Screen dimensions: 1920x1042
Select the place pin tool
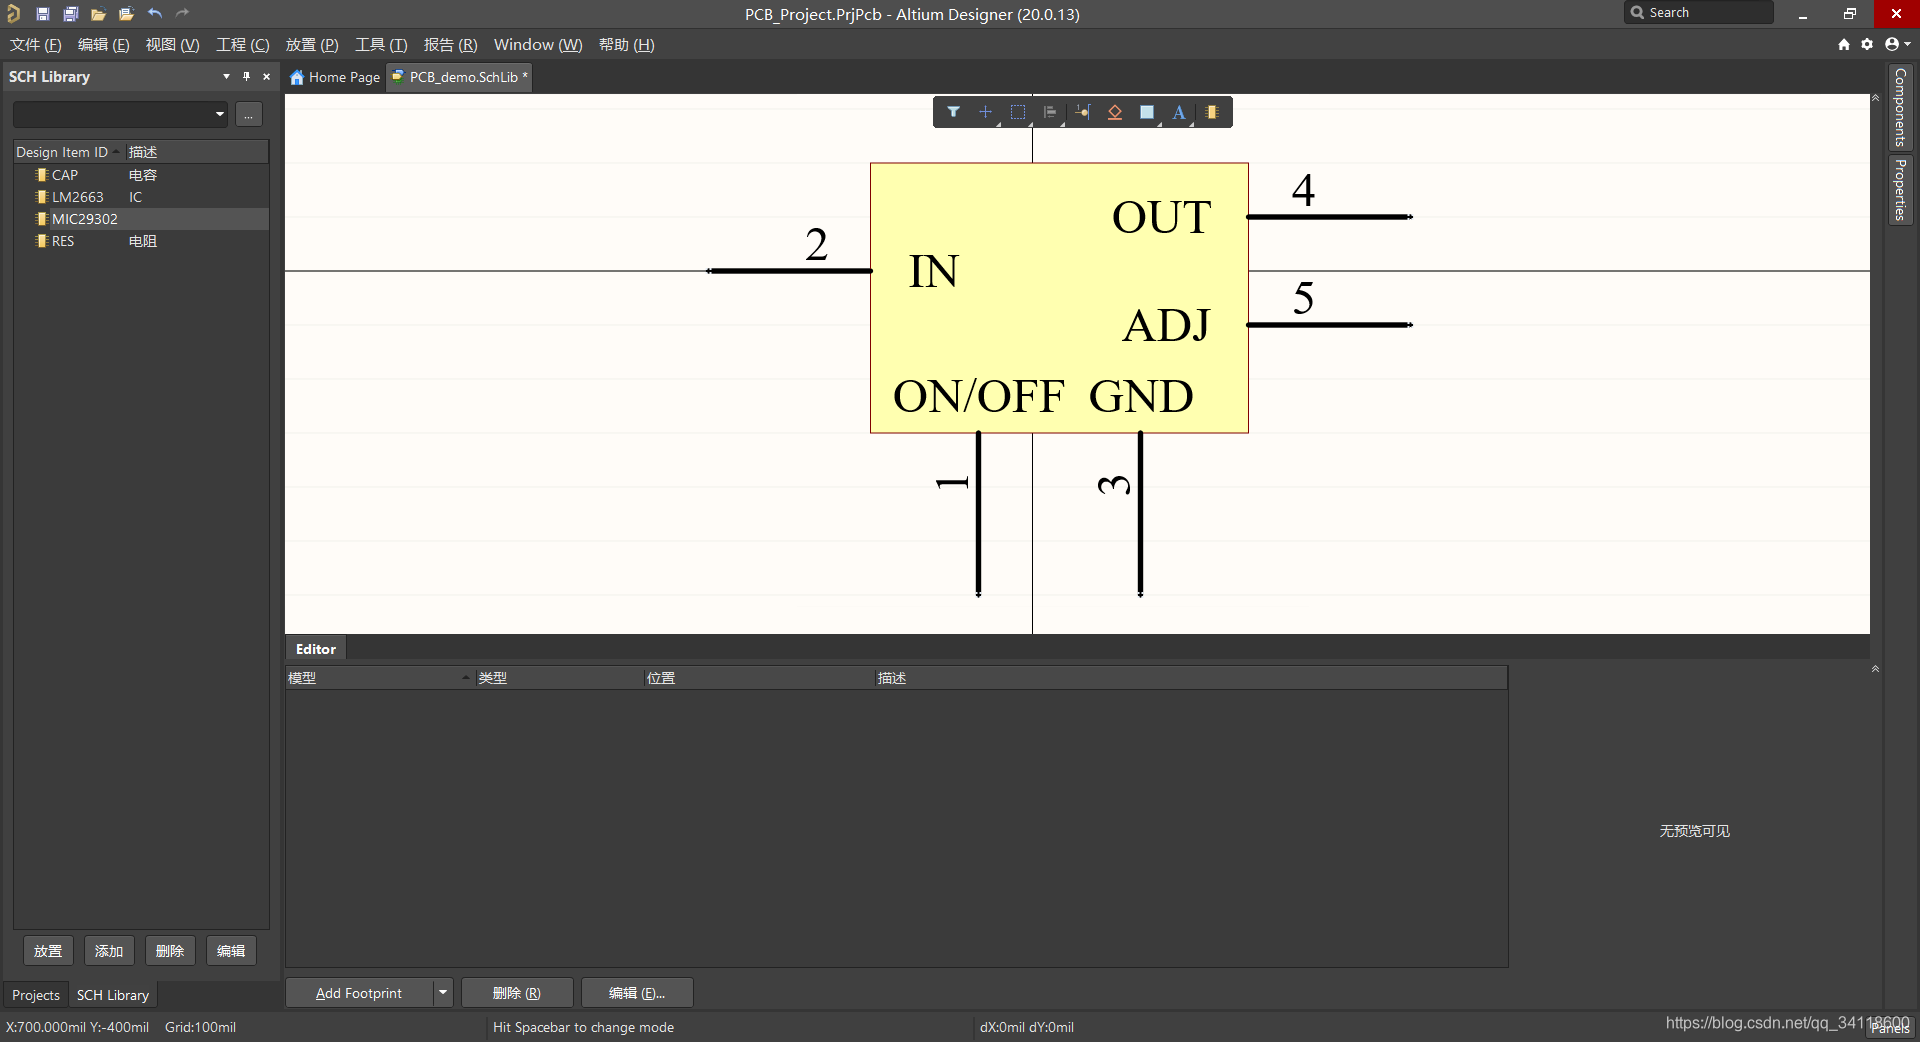[x=1083, y=112]
